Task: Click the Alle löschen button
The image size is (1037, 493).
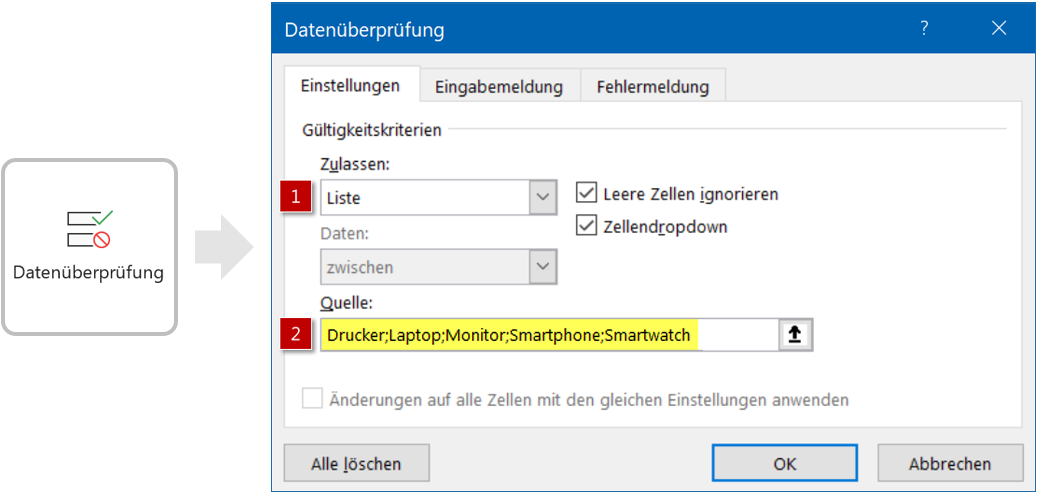Action: coord(356,463)
